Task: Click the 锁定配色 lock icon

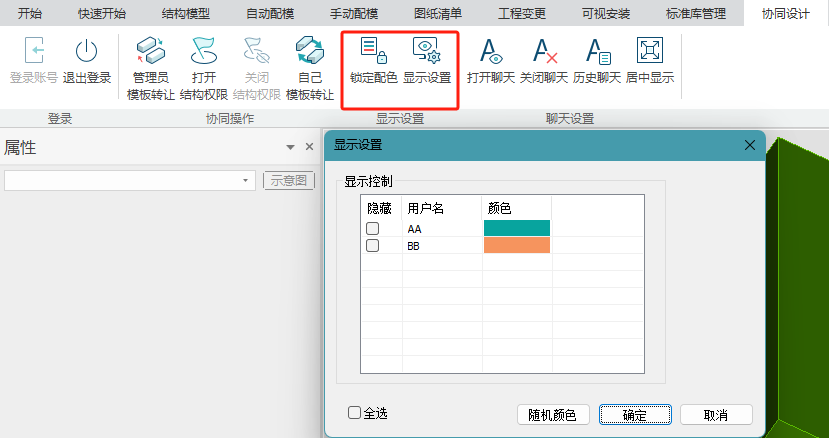Action: pyautogui.click(x=374, y=51)
